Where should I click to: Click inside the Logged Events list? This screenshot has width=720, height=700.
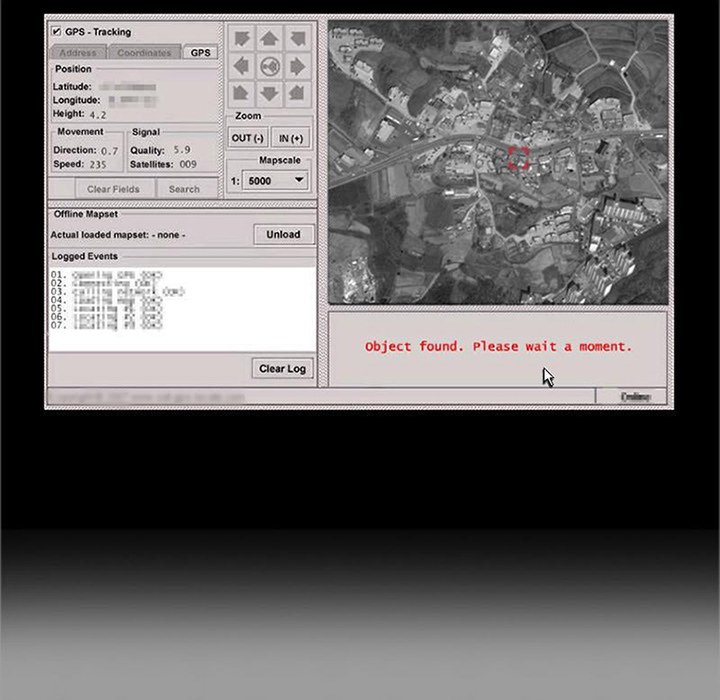click(180, 310)
